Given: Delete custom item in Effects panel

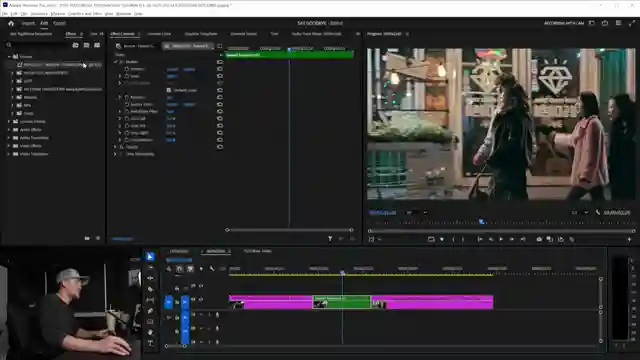Looking at the screenshot, I should [98, 238].
